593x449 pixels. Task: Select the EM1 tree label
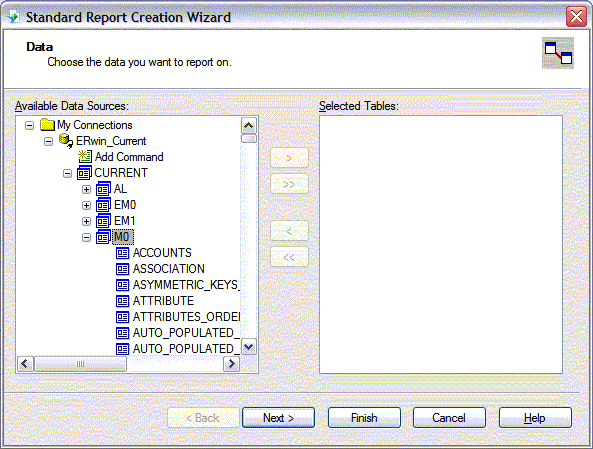(124, 221)
